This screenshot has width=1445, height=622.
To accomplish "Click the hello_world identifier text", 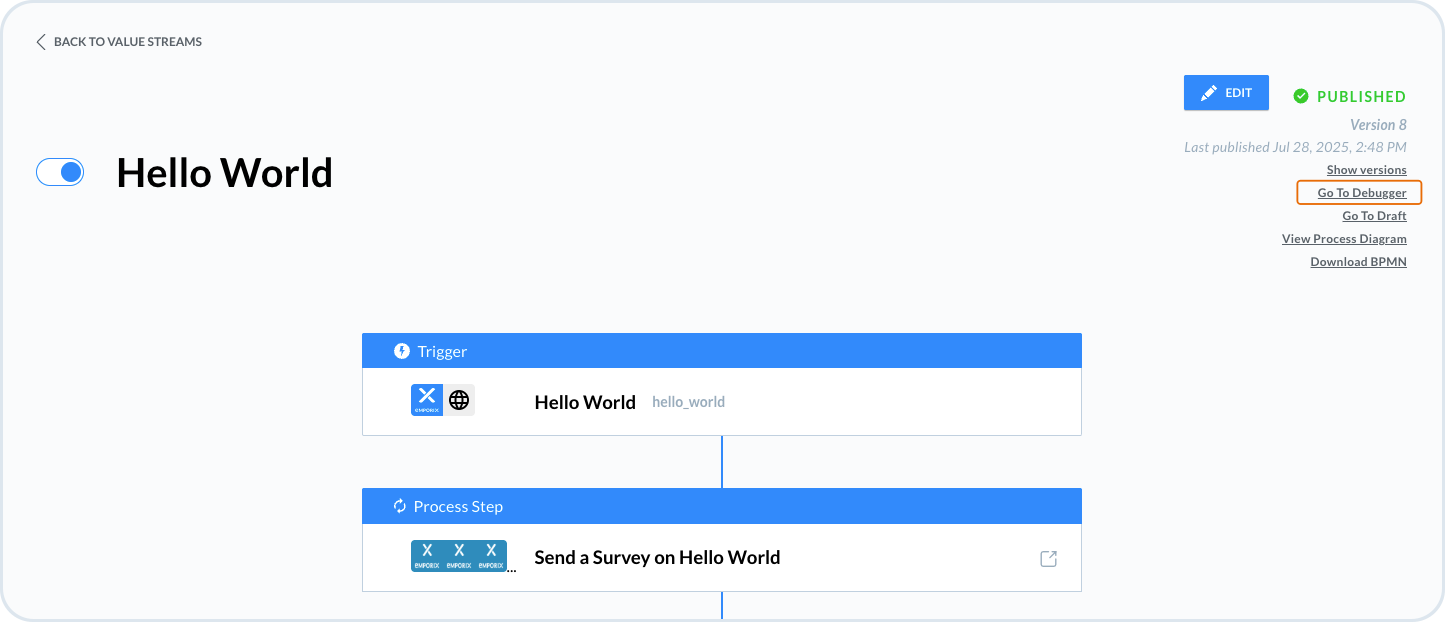I will point(688,402).
